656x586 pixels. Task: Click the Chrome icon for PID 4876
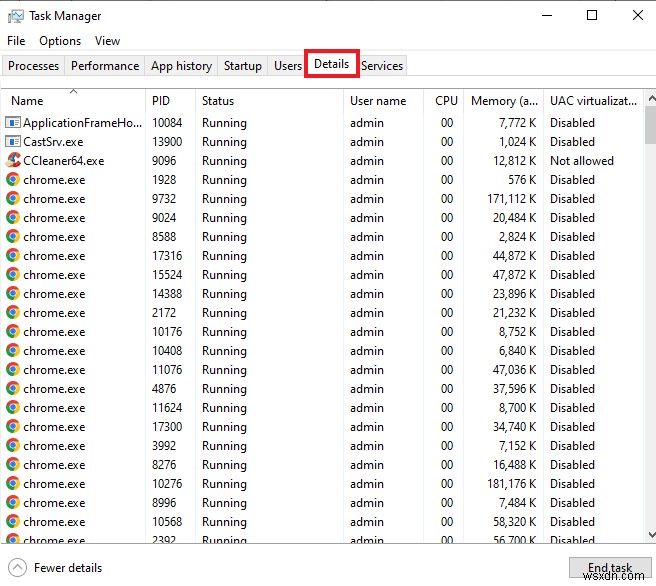coord(13,389)
